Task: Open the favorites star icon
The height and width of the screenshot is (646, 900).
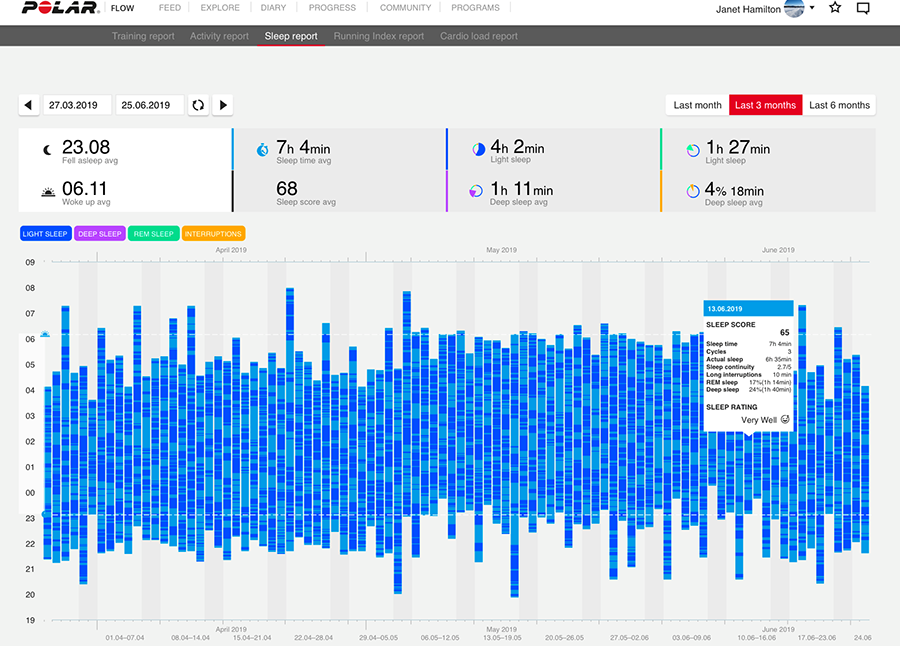Action: pos(835,7)
